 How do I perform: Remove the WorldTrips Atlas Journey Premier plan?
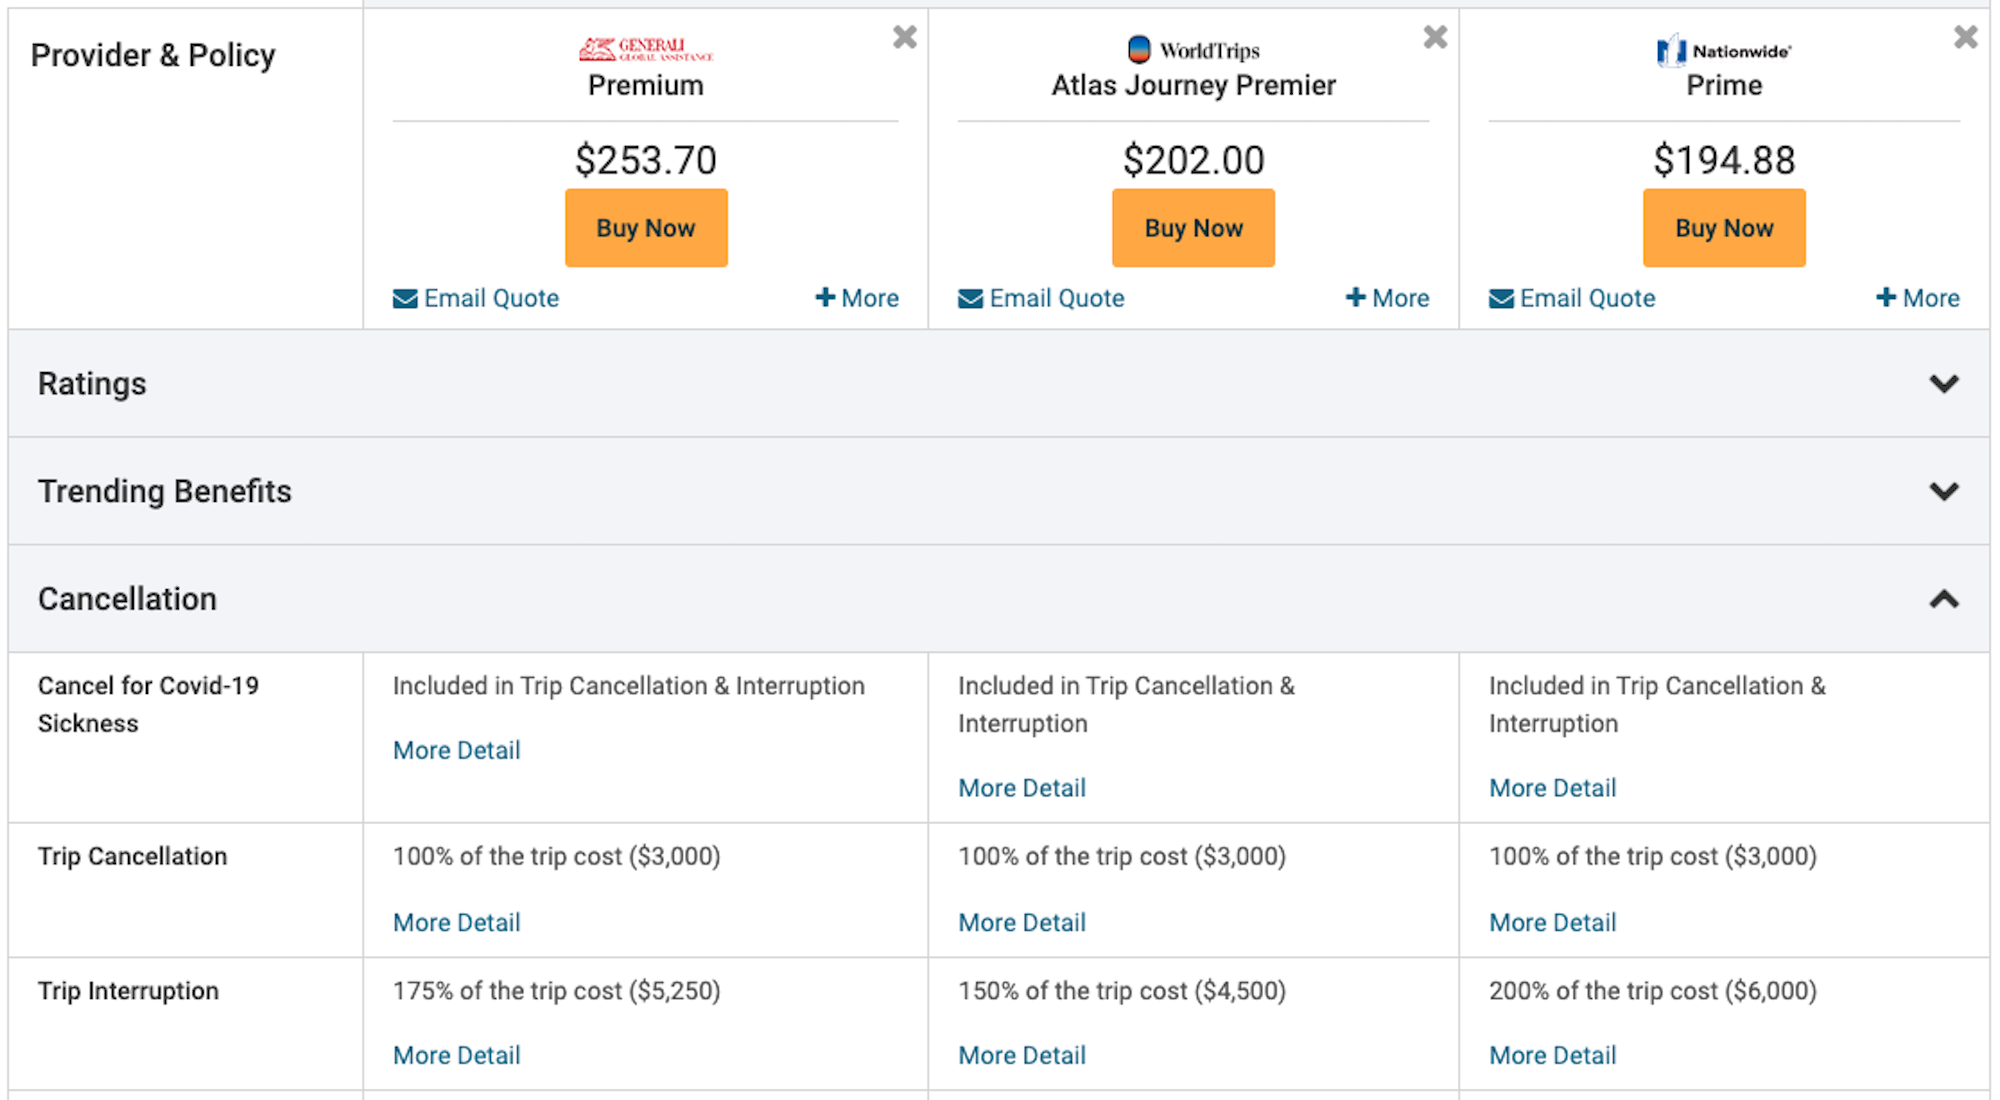click(x=1435, y=38)
